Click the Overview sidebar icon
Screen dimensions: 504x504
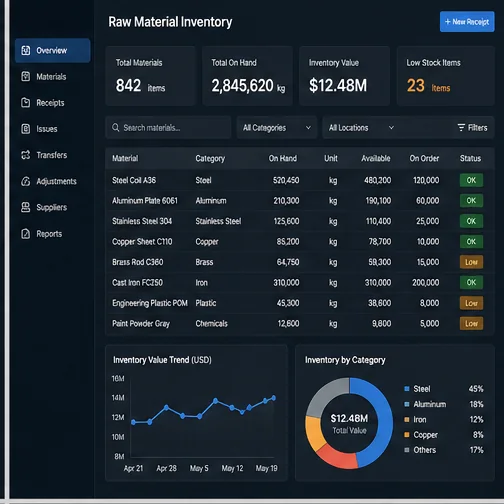click(x=26, y=50)
